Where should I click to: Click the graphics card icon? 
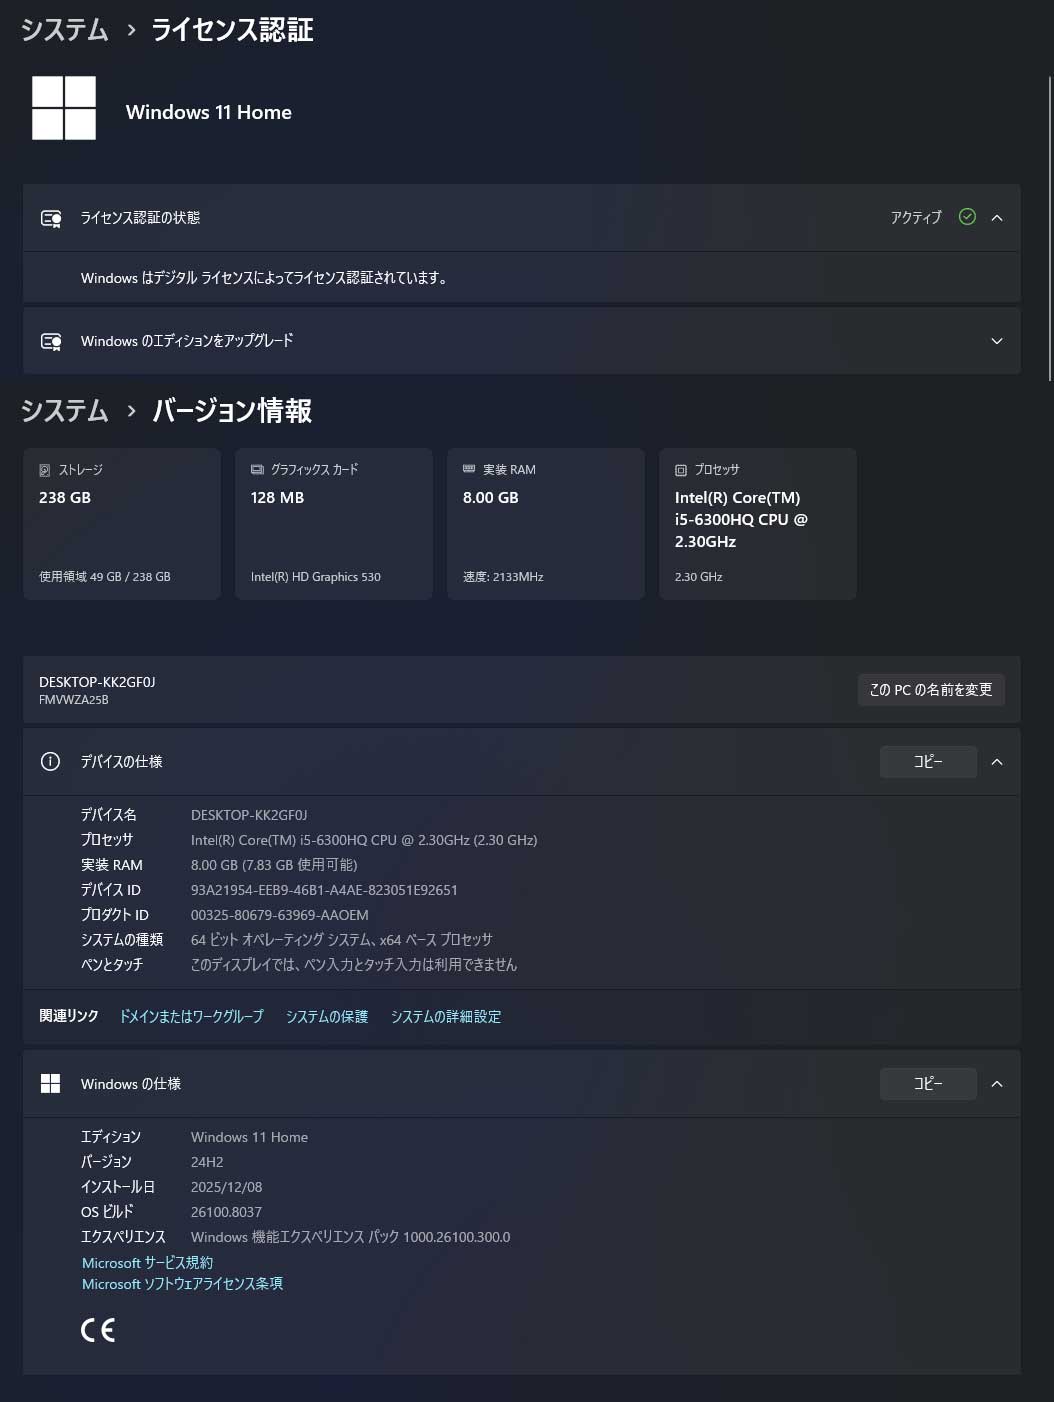click(257, 470)
